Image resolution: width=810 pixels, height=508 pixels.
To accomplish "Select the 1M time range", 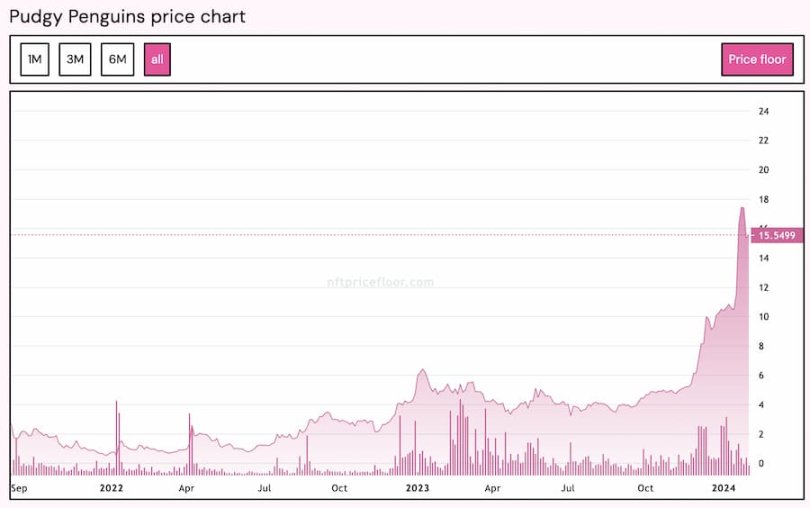I will [x=34, y=59].
